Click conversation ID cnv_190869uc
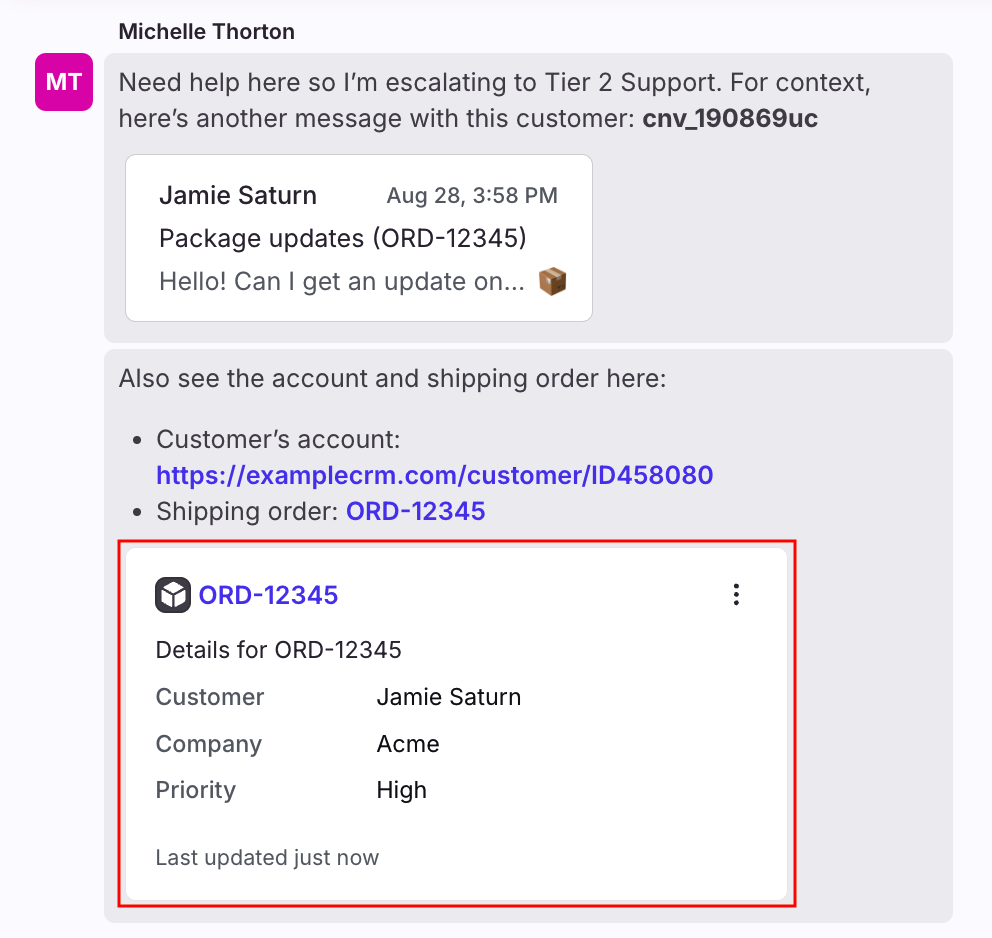 point(730,118)
